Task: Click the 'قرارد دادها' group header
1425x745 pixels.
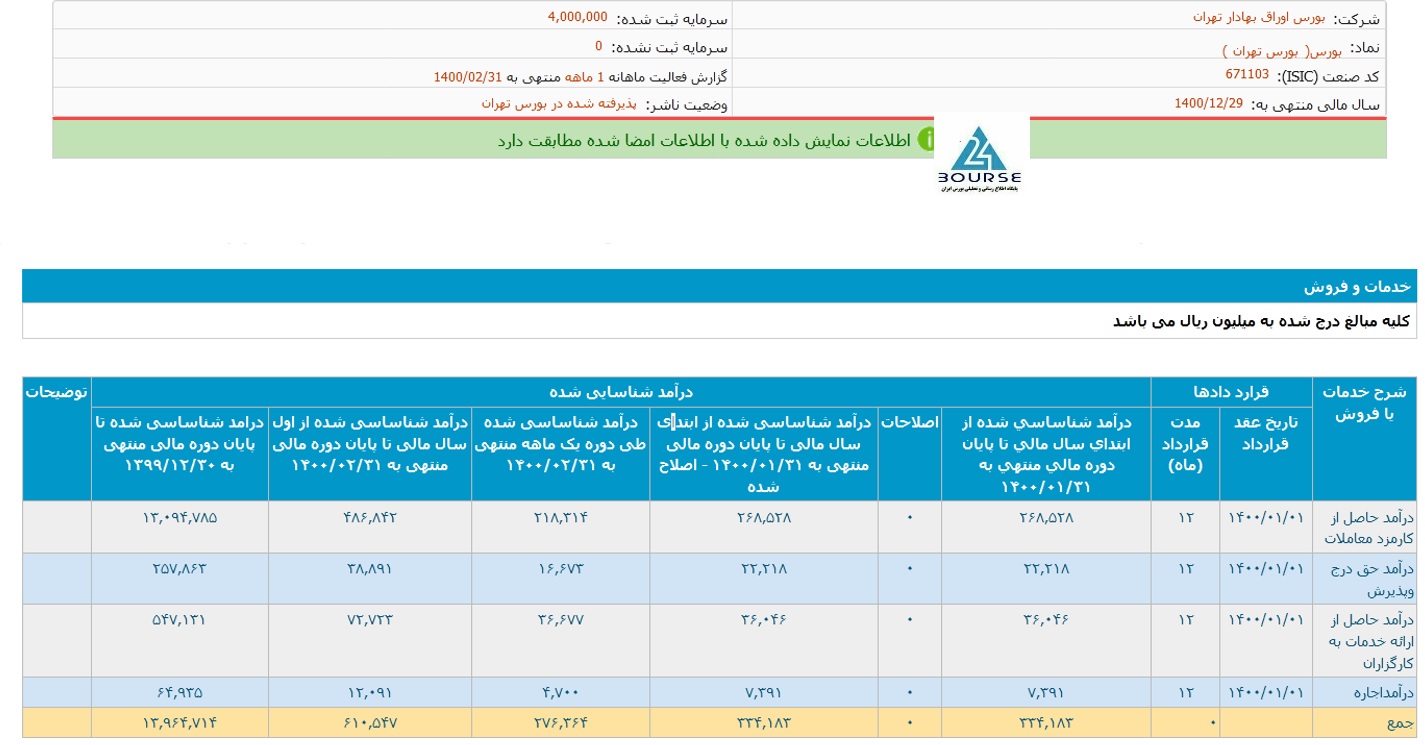Action: pyautogui.click(x=1232, y=391)
